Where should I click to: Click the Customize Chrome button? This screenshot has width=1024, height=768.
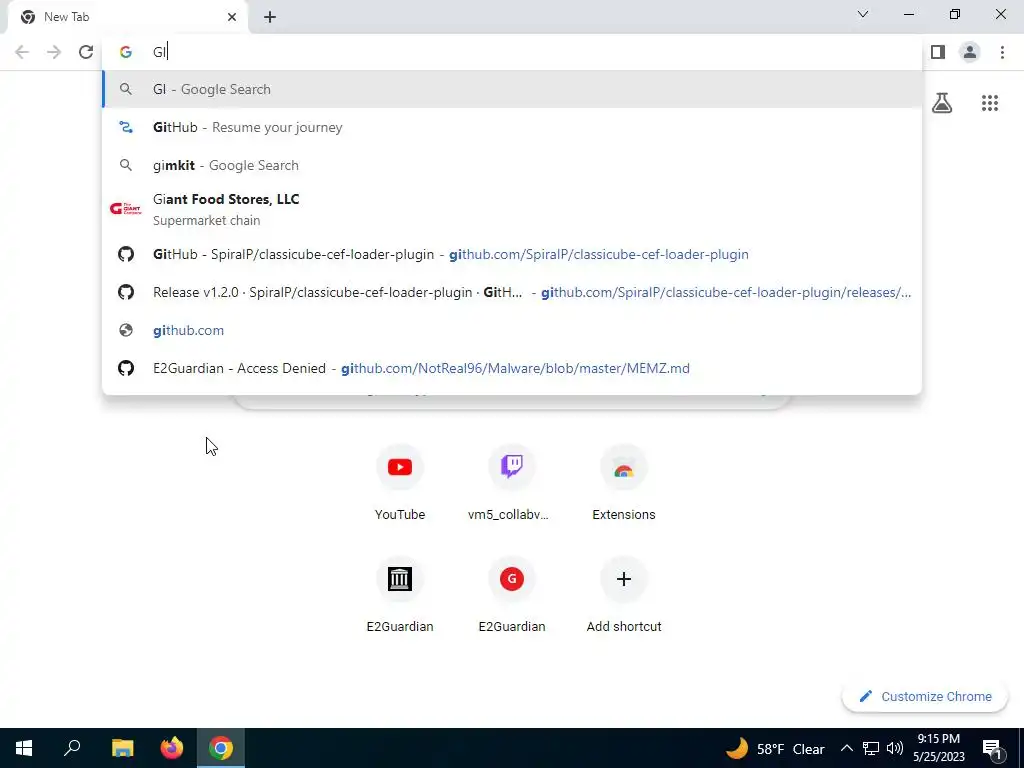click(x=925, y=697)
